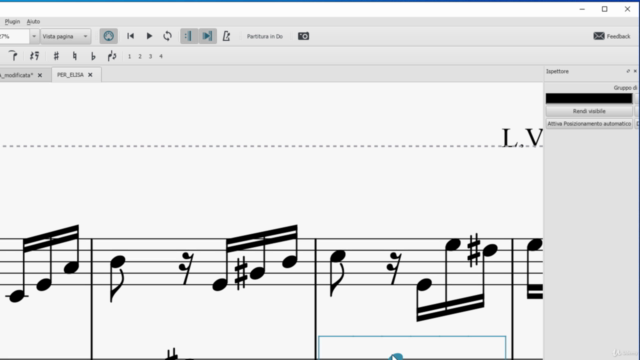The image size is (640, 360).
Task: Toggle loop playback
Action: coord(167,36)
